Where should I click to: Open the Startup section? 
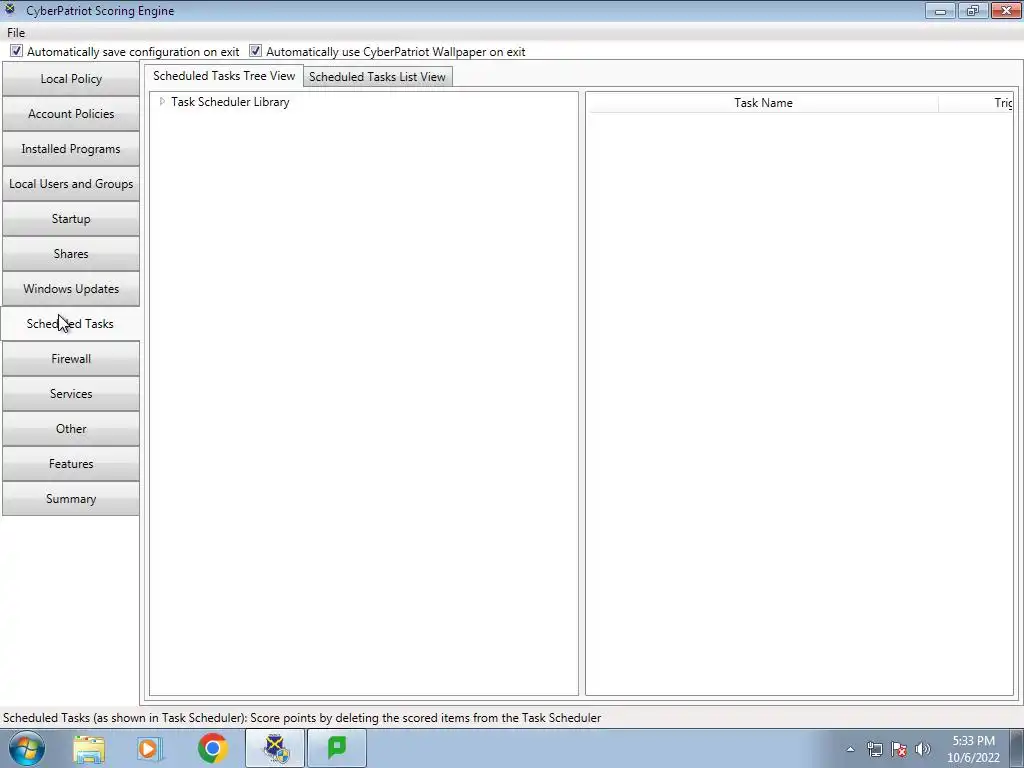coord(71,219)
